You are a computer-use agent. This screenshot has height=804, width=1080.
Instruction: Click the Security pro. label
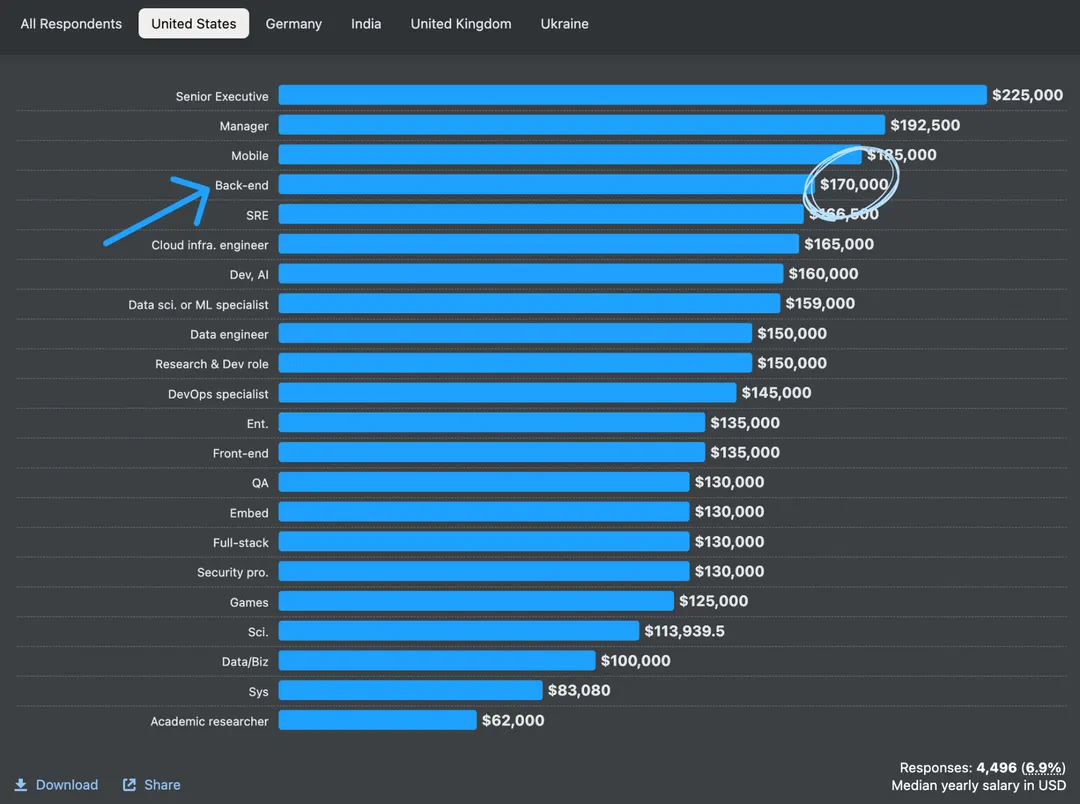click(233, 573)
